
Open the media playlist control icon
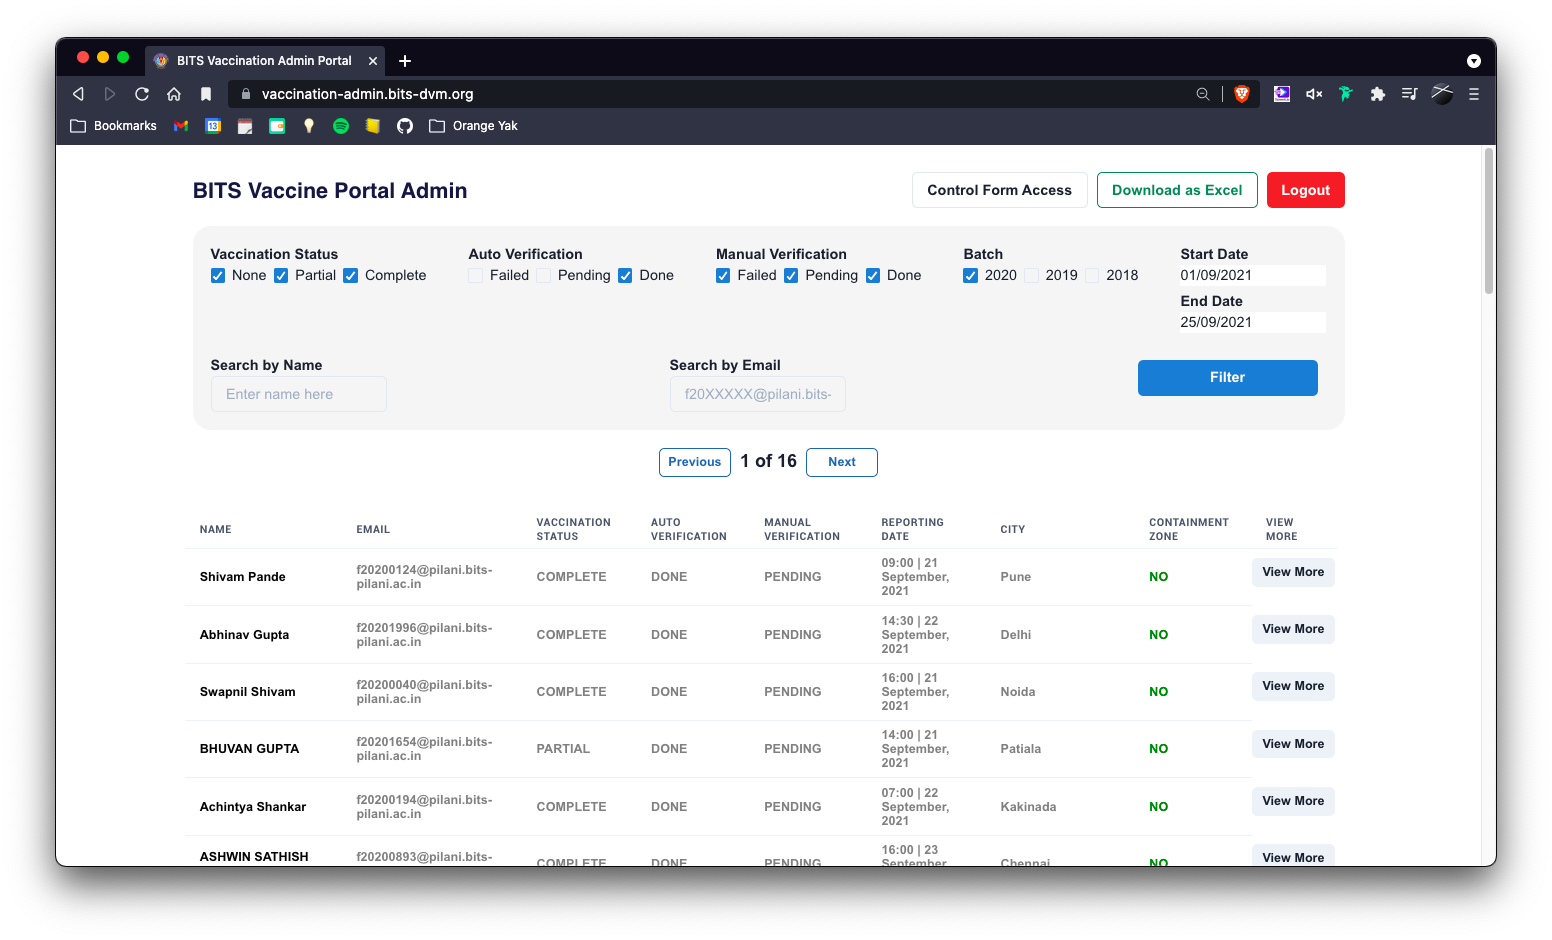1410,94
